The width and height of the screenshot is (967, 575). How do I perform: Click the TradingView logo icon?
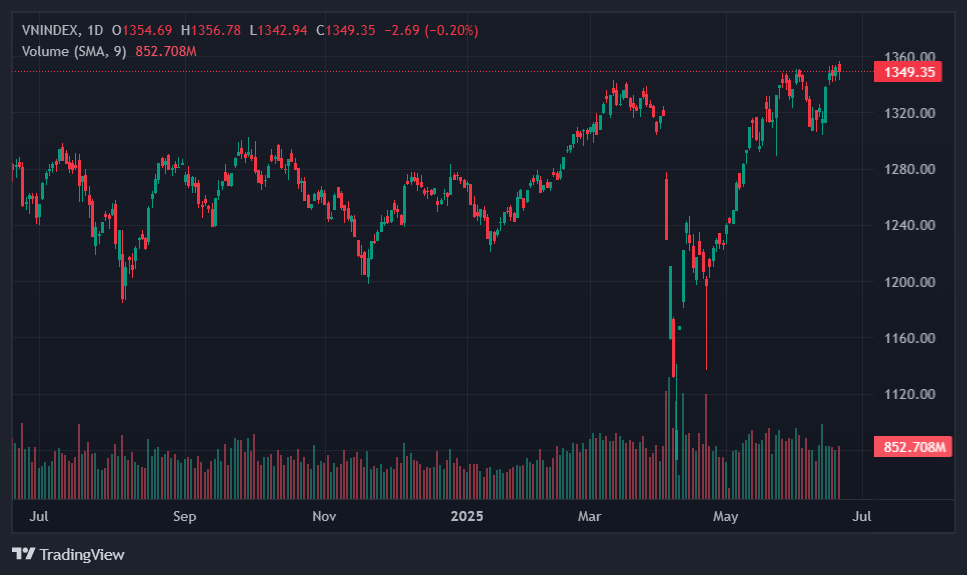[23, 554]
